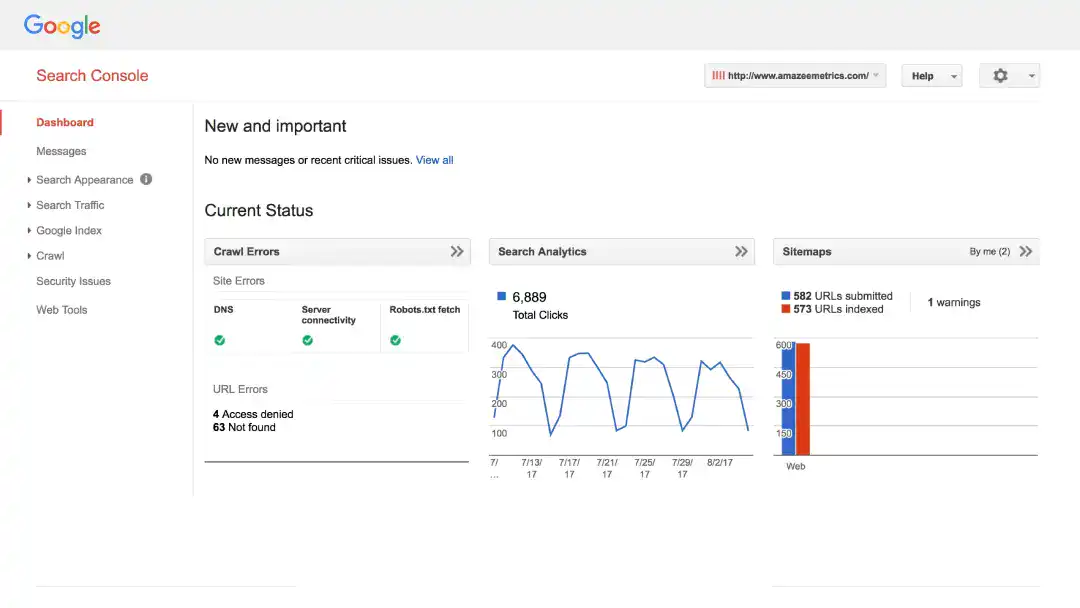Expand Crawl section in sidebar
This screenshot has width=1080, height=608.
[29, 255]
